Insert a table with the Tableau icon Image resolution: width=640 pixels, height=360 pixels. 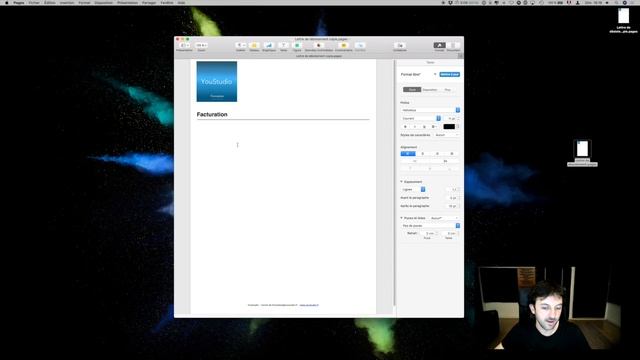(x=254, y=45)
